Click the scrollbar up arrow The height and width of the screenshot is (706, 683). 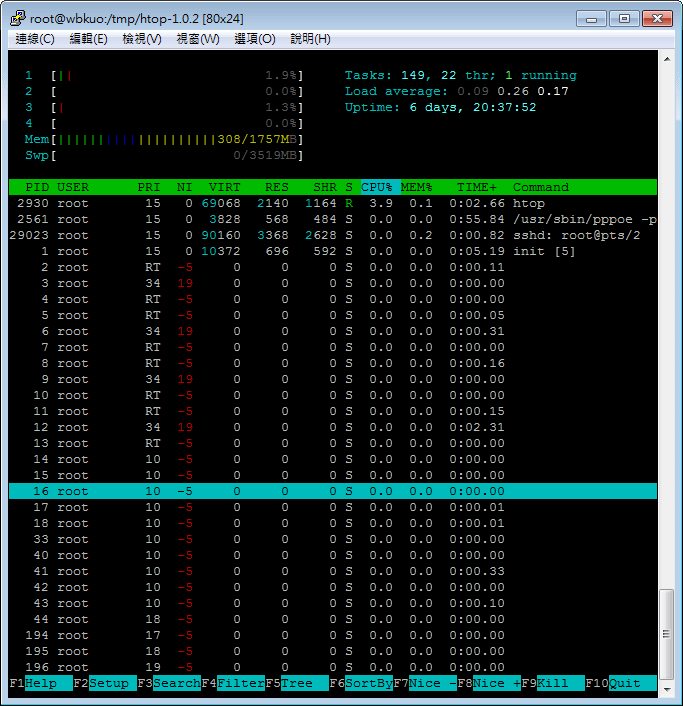(x=667, y=59)
